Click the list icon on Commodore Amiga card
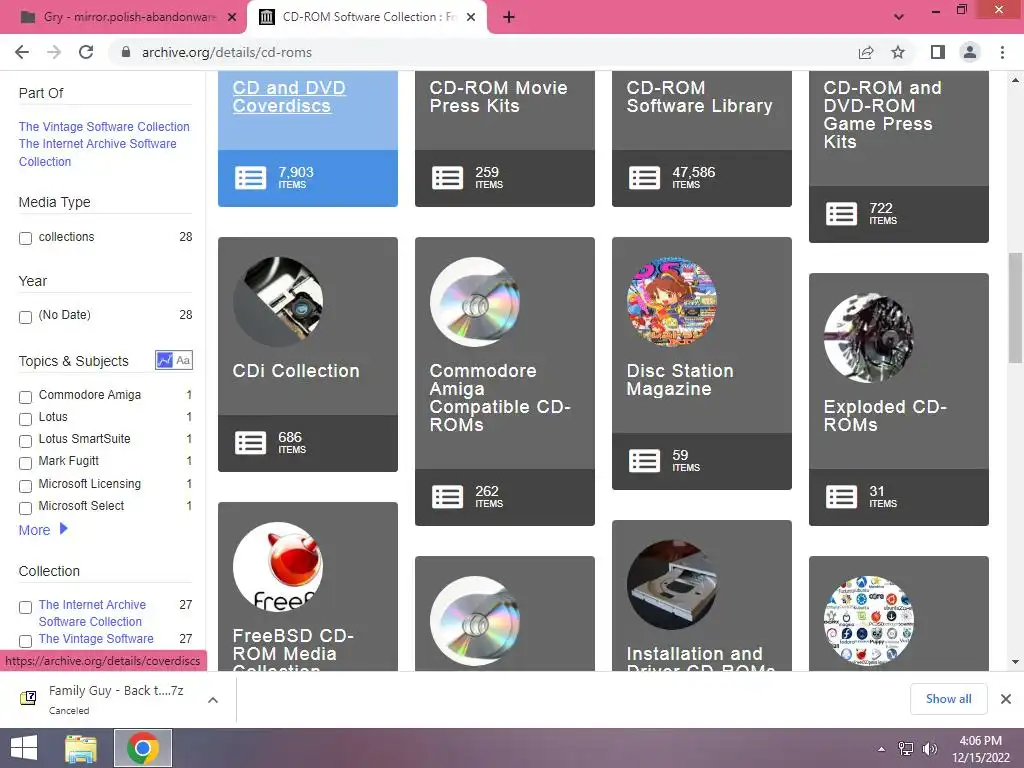Viewport: 1024px width, 768px height. (x=447, y=497)
